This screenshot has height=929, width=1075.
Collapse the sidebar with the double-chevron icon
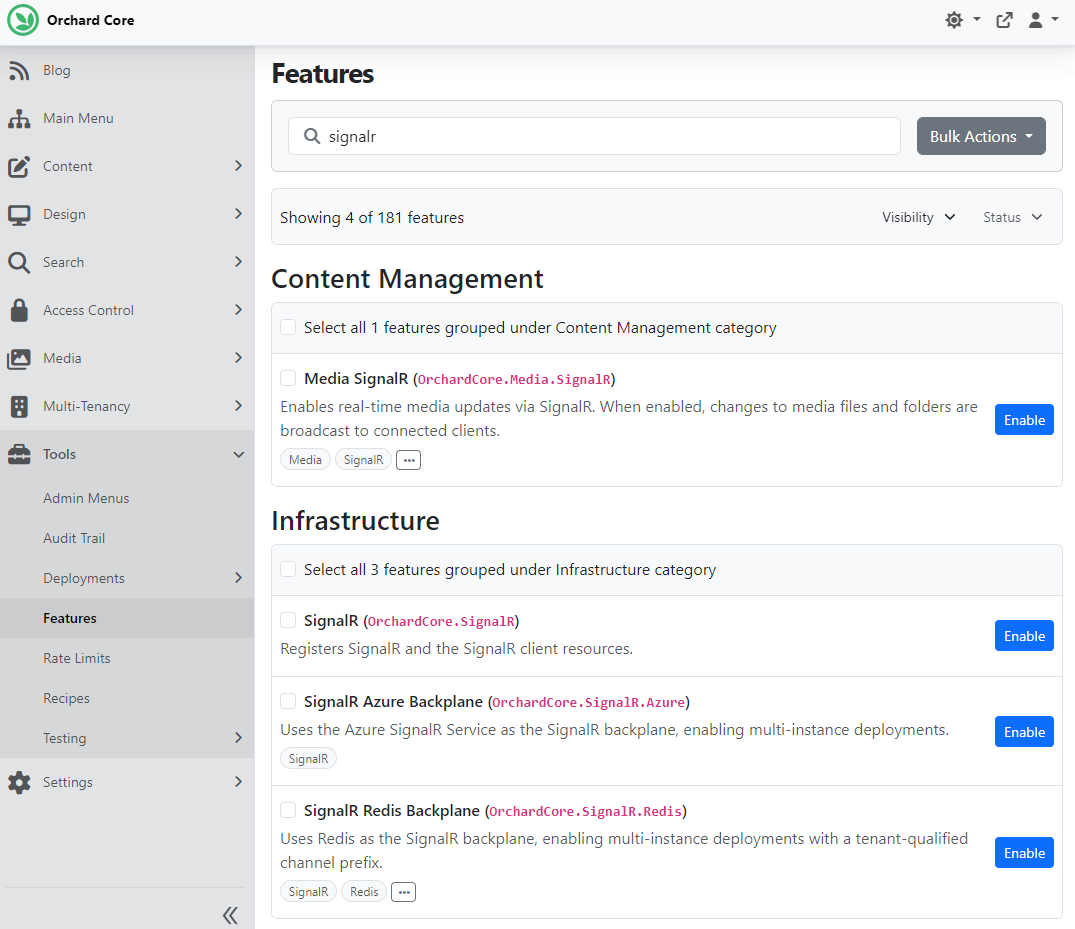[x=230, y=915]
